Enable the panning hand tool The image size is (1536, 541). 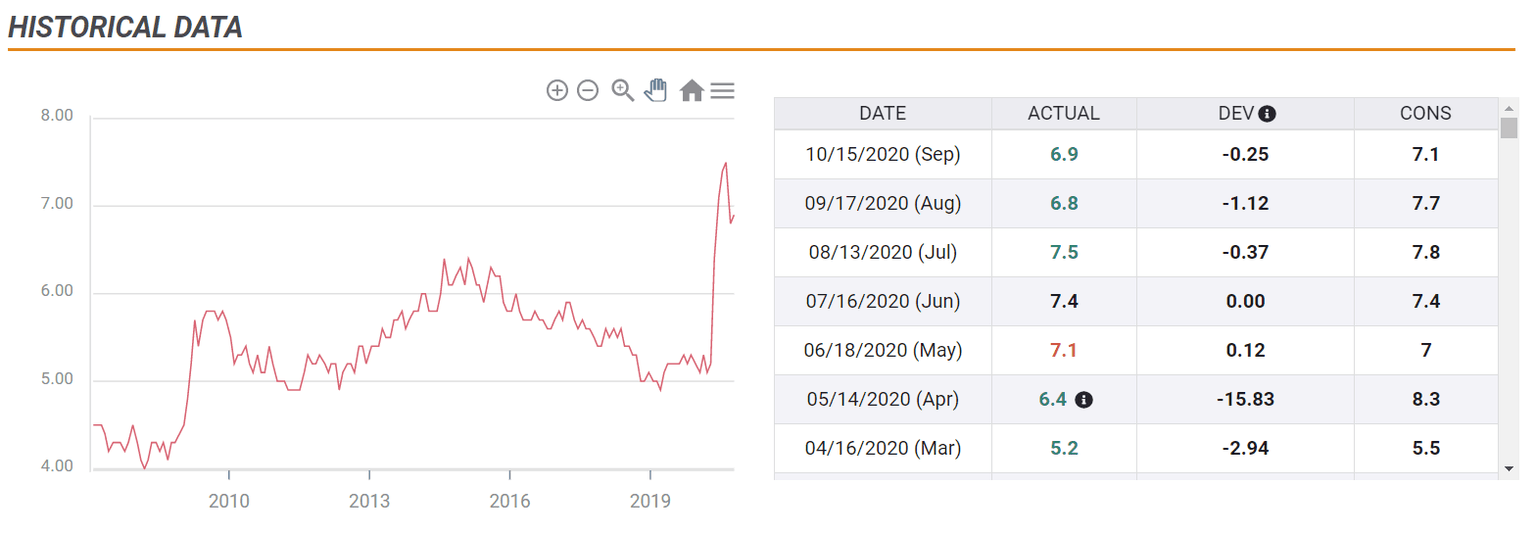655,91
